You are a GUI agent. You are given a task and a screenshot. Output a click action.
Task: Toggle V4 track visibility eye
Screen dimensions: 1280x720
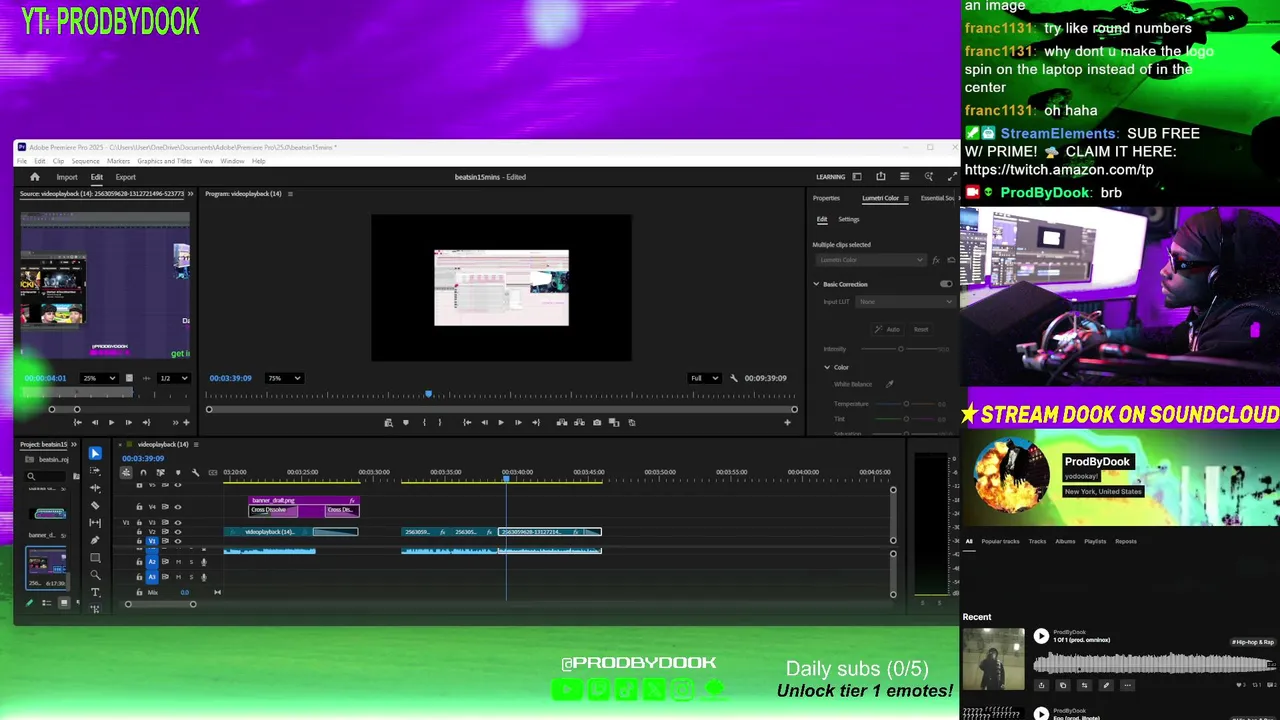tap(178, 507)
